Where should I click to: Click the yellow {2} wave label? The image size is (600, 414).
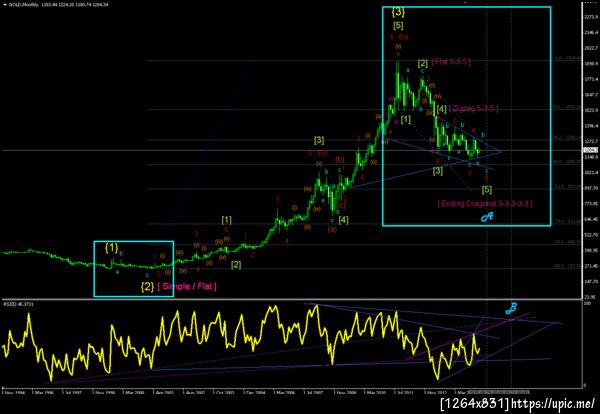tap(147, 287)
